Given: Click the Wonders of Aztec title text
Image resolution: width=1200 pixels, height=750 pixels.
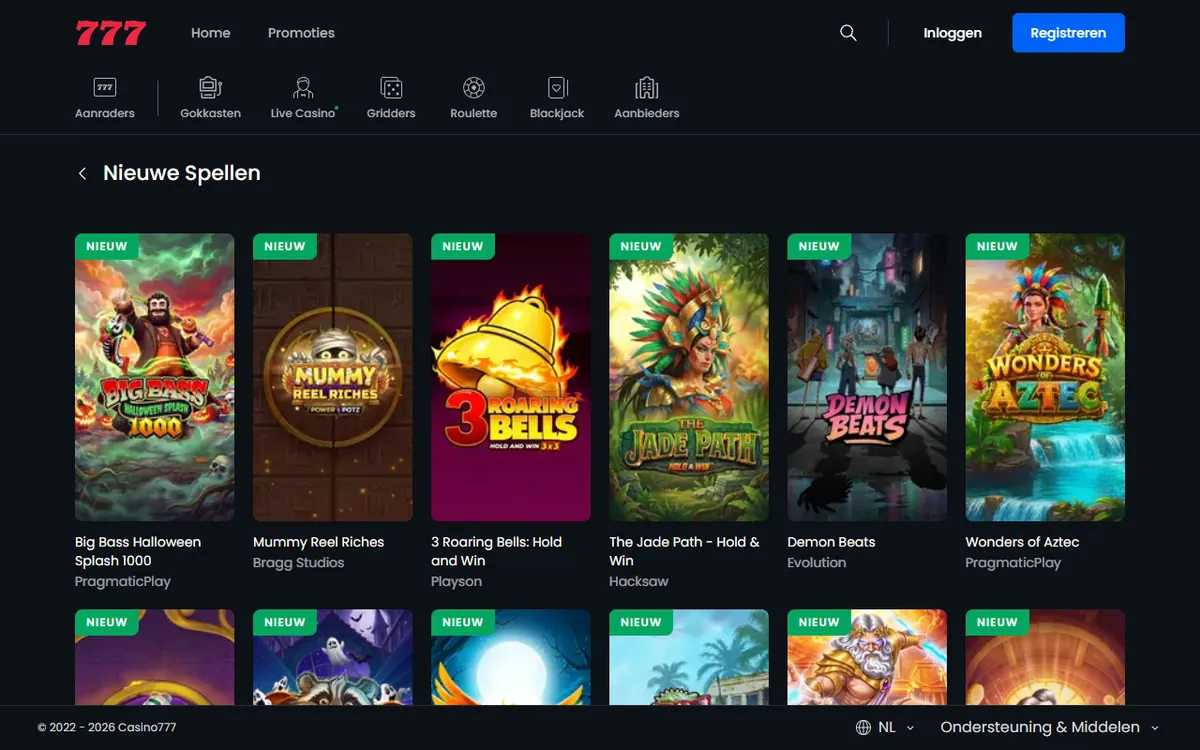Looking at the screenshot, I should [x=1022, y=542].
